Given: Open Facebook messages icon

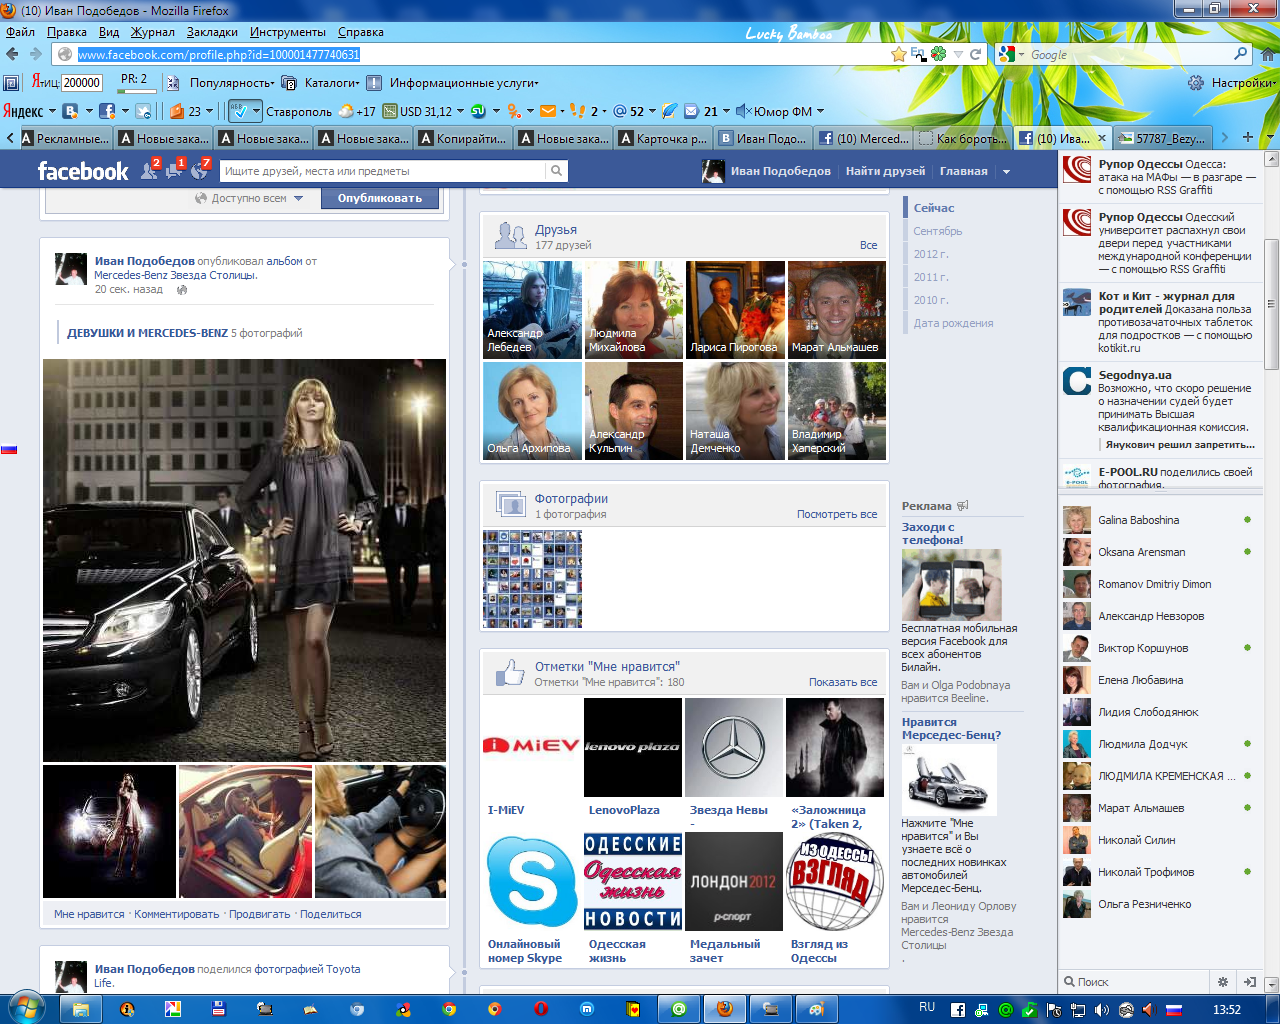Looking at the screenshot, I should 174,171.
